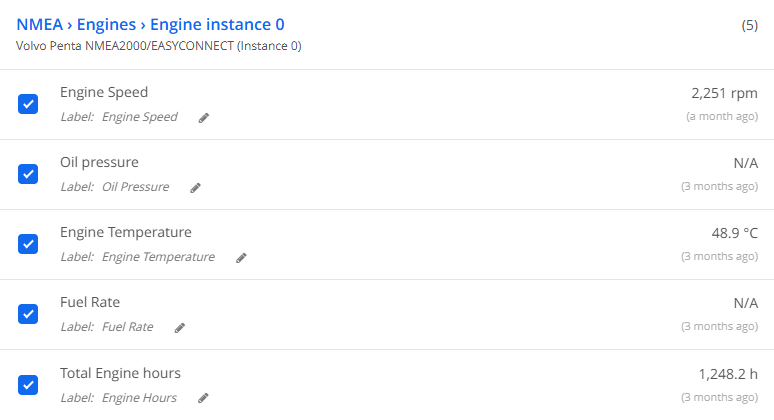Uncheck the Engine Speed checkbox
Viewport: 774px width, 420px height.
tap(28, 104)
